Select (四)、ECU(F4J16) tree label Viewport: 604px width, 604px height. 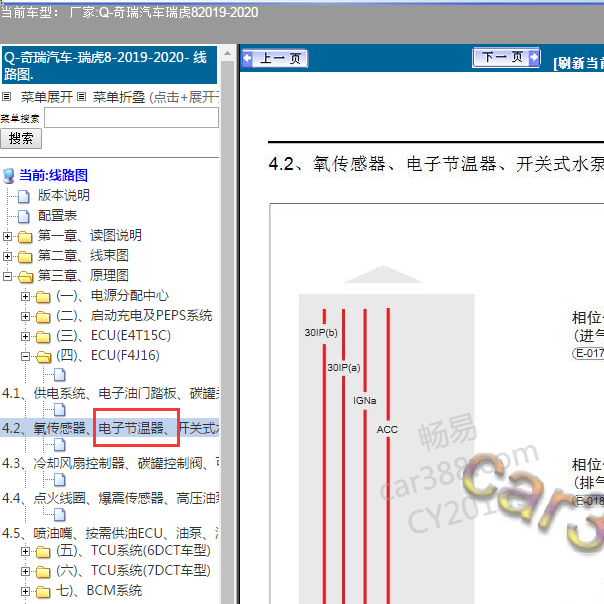coord(107,356)
